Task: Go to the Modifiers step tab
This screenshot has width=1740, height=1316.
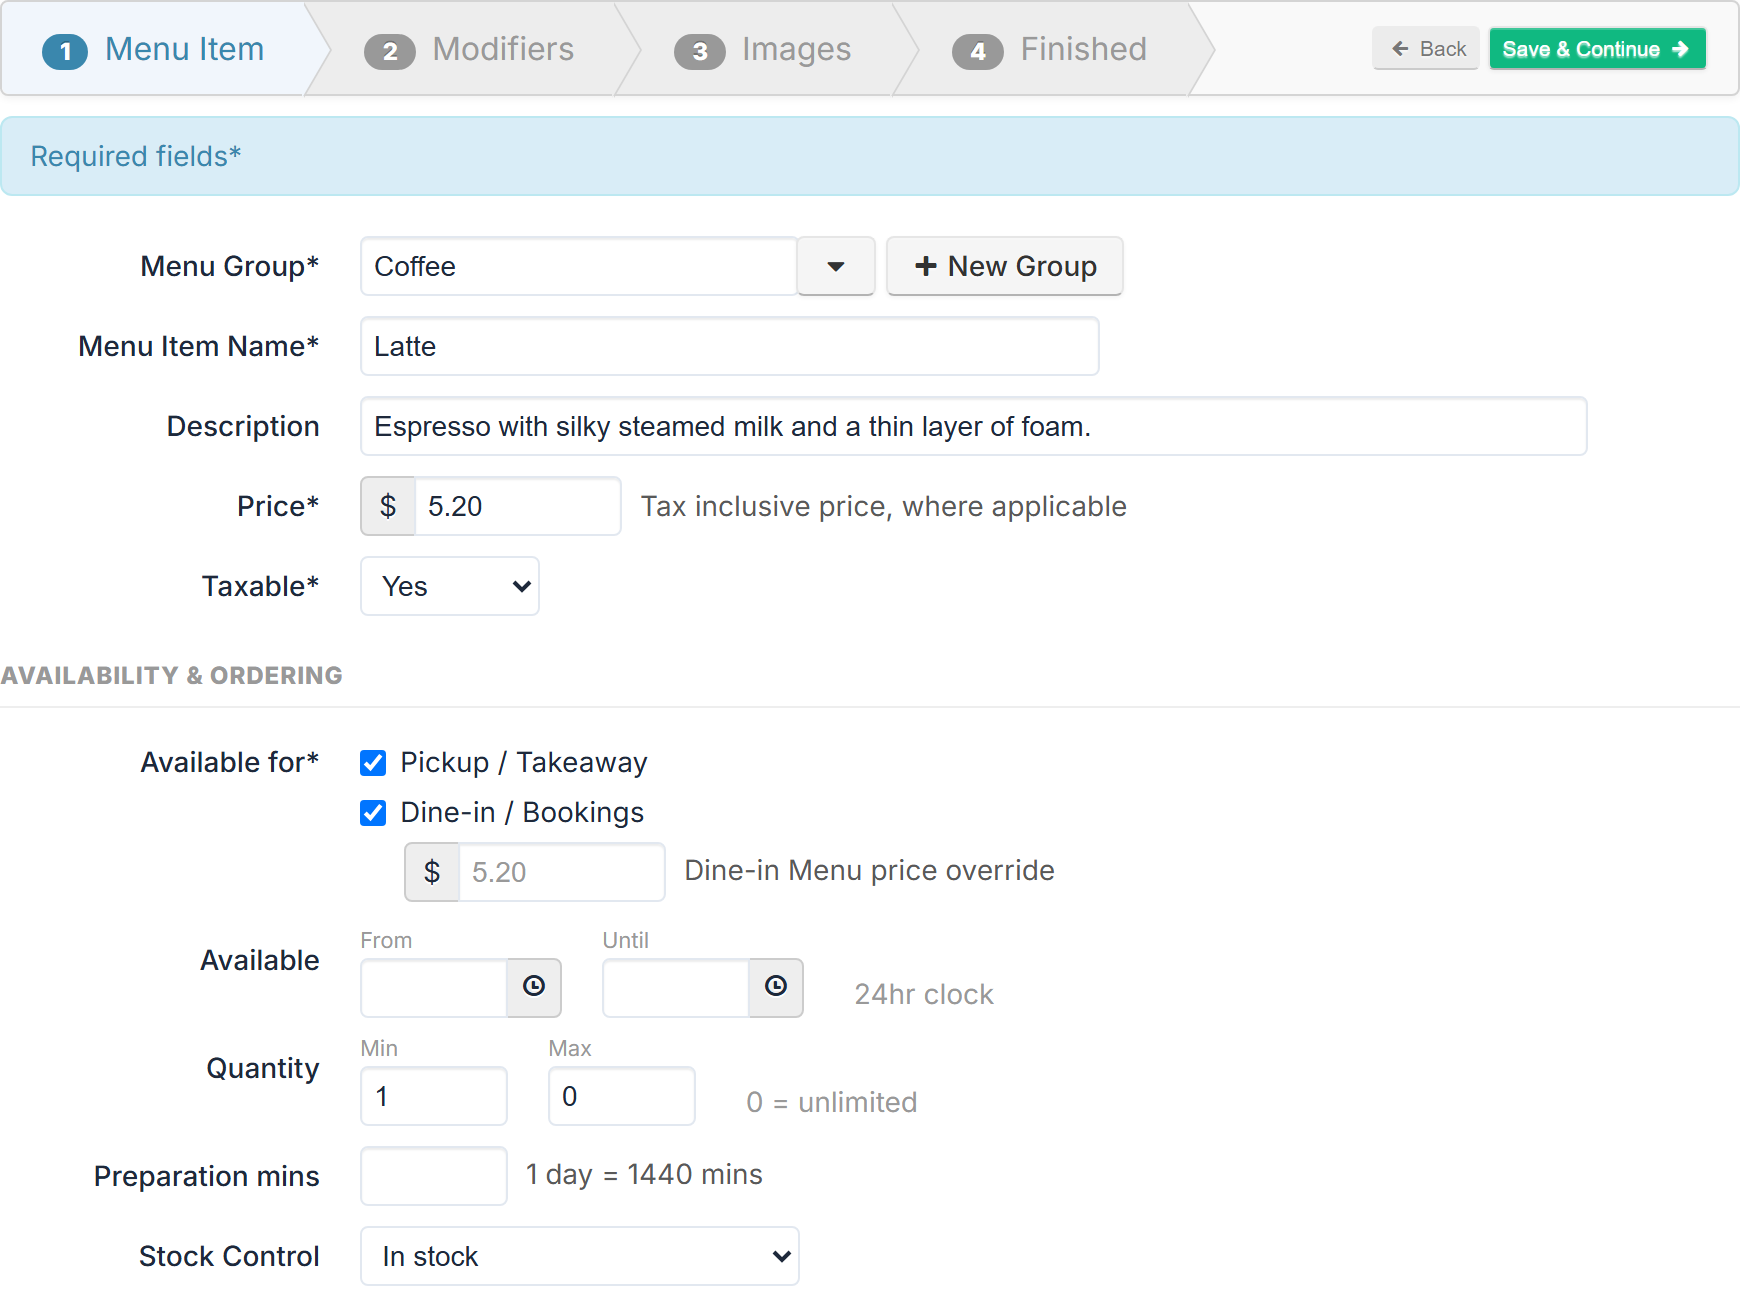Action: point(470,49)
